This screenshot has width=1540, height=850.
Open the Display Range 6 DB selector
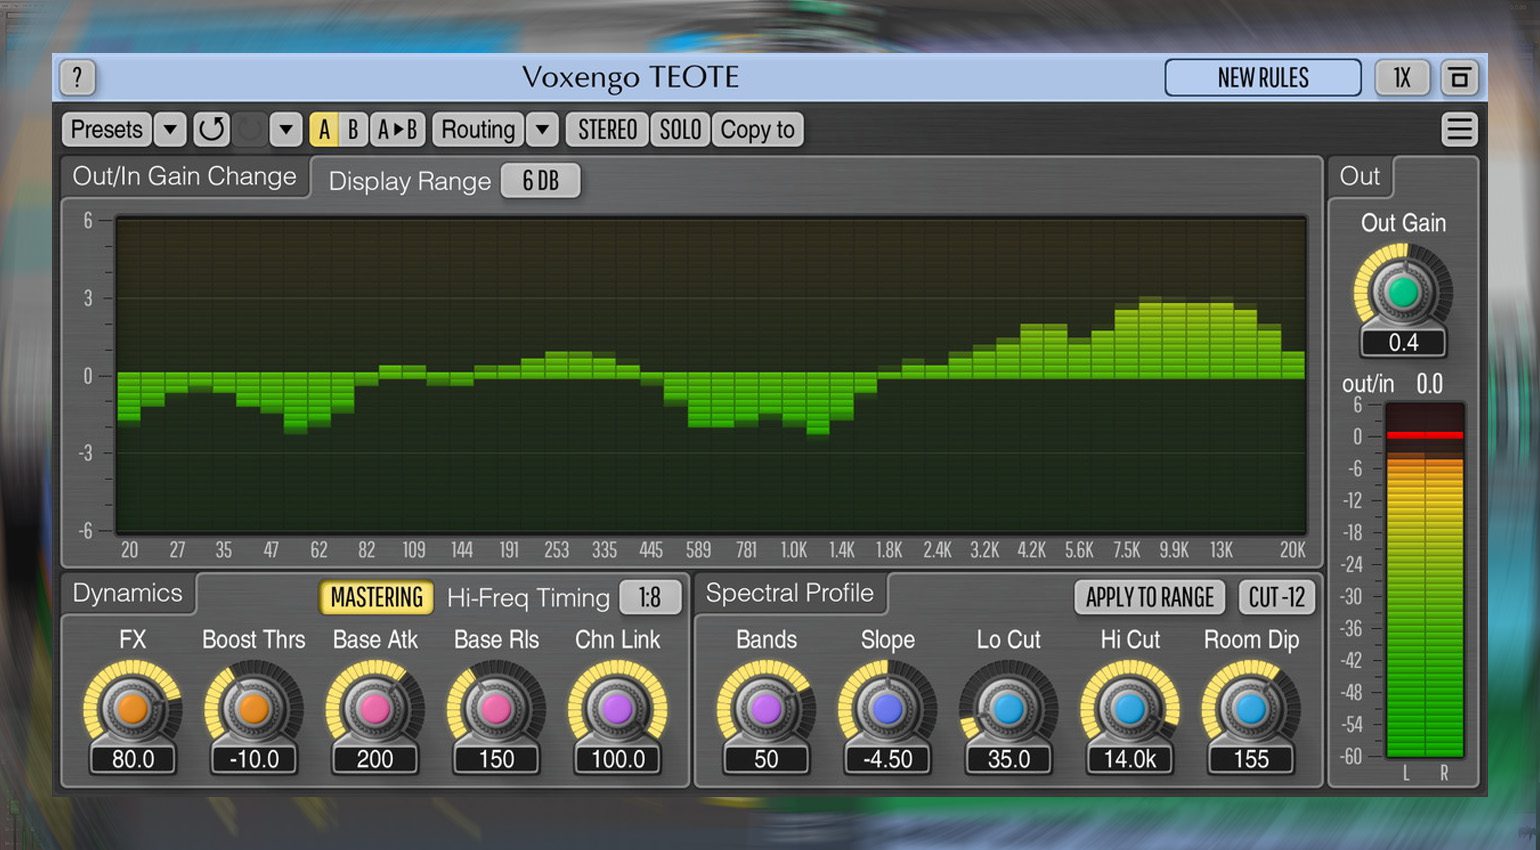tap(540, 181)
